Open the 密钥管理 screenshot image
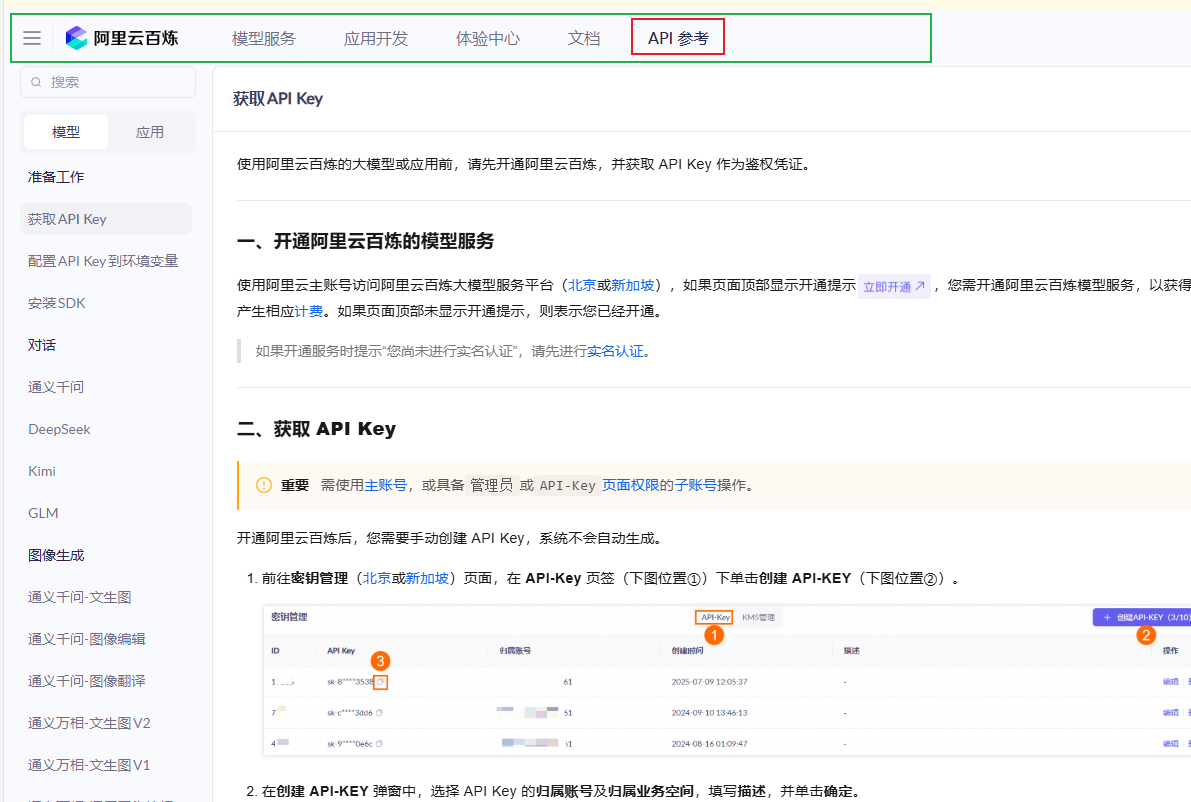1191x802 pixels. [x=727, y=680]
